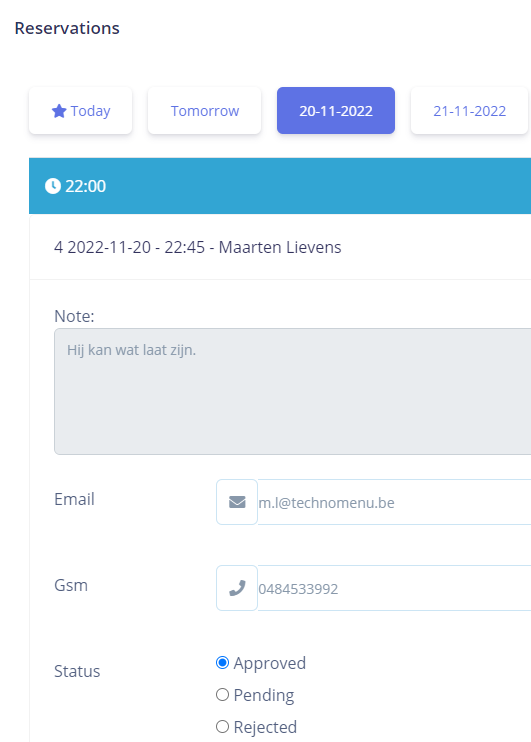Screen dimensions: 531x742
Task: Select the Approved status radio button
Action: [x=222, y=662]
